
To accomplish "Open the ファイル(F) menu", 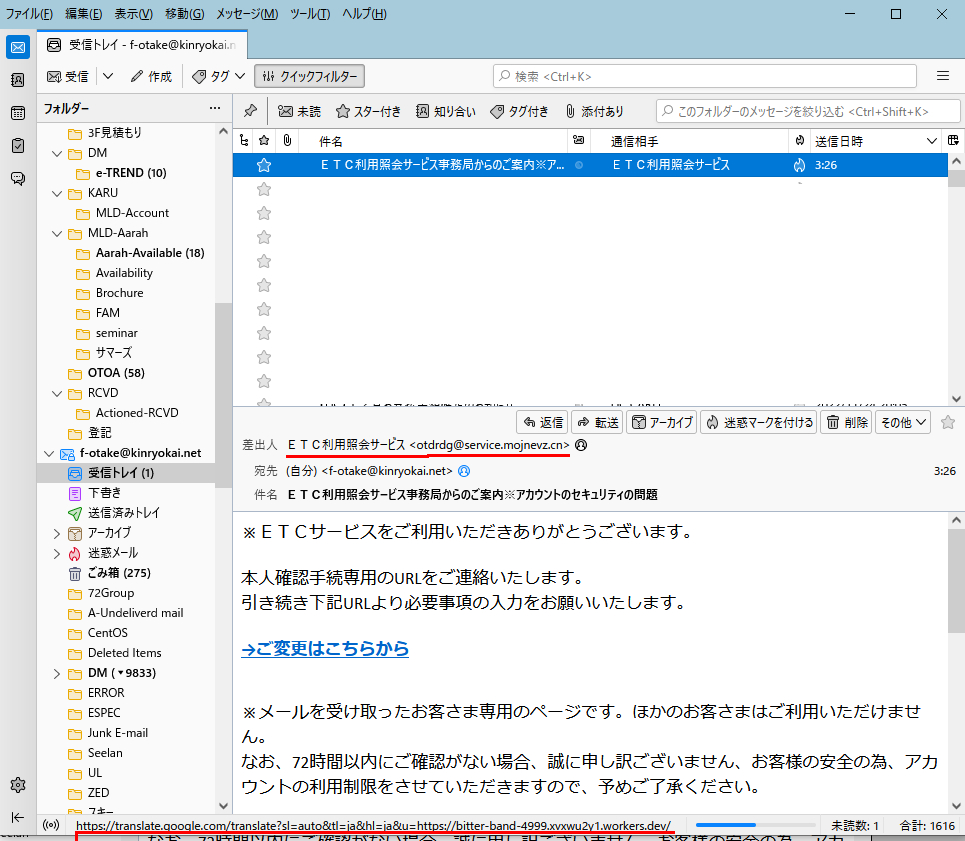I will point(29,14).
